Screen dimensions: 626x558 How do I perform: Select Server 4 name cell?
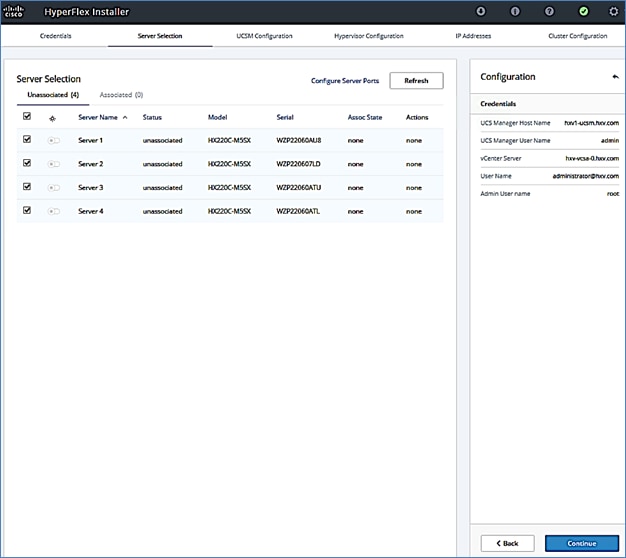coord(91,211)
